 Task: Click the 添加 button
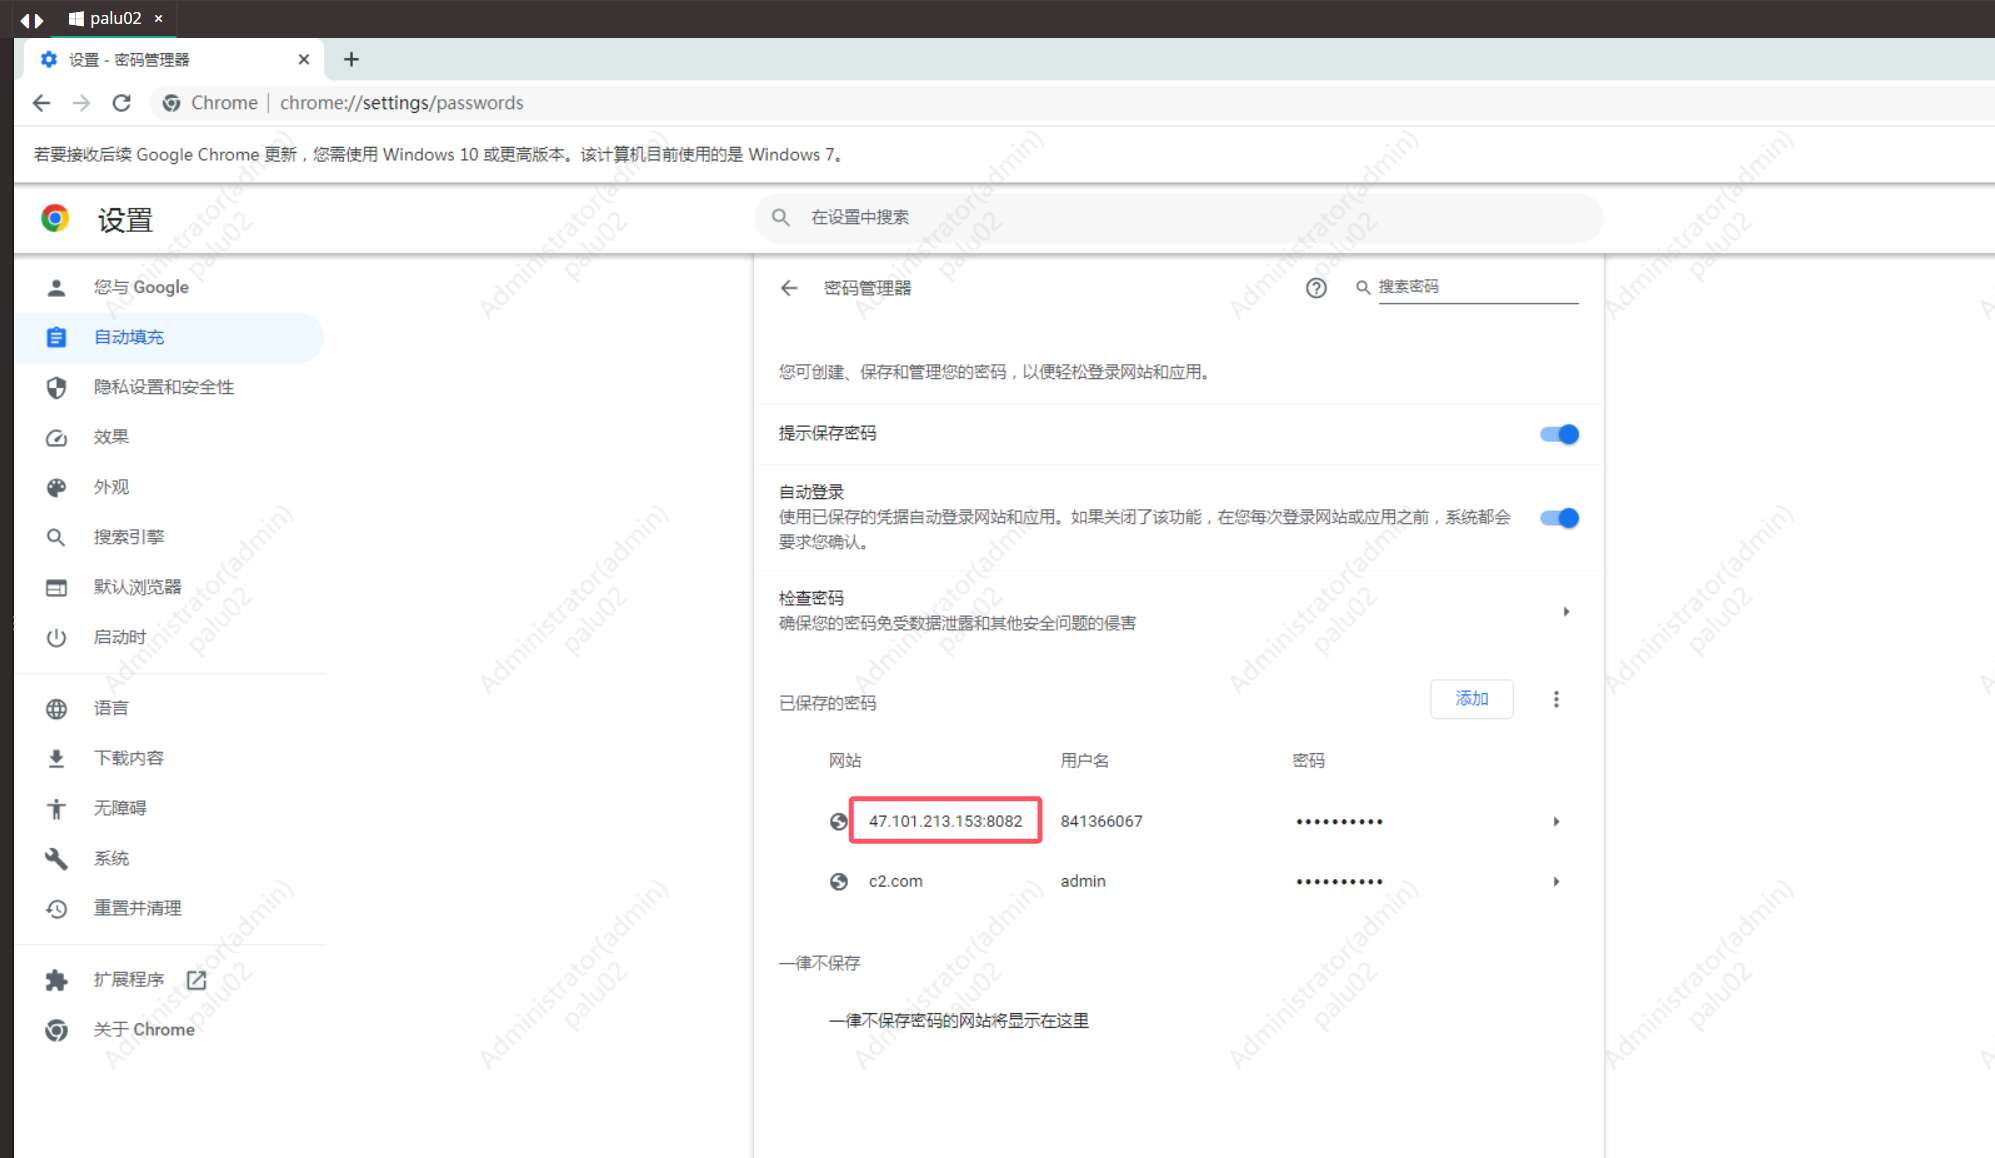[1471, 699]
